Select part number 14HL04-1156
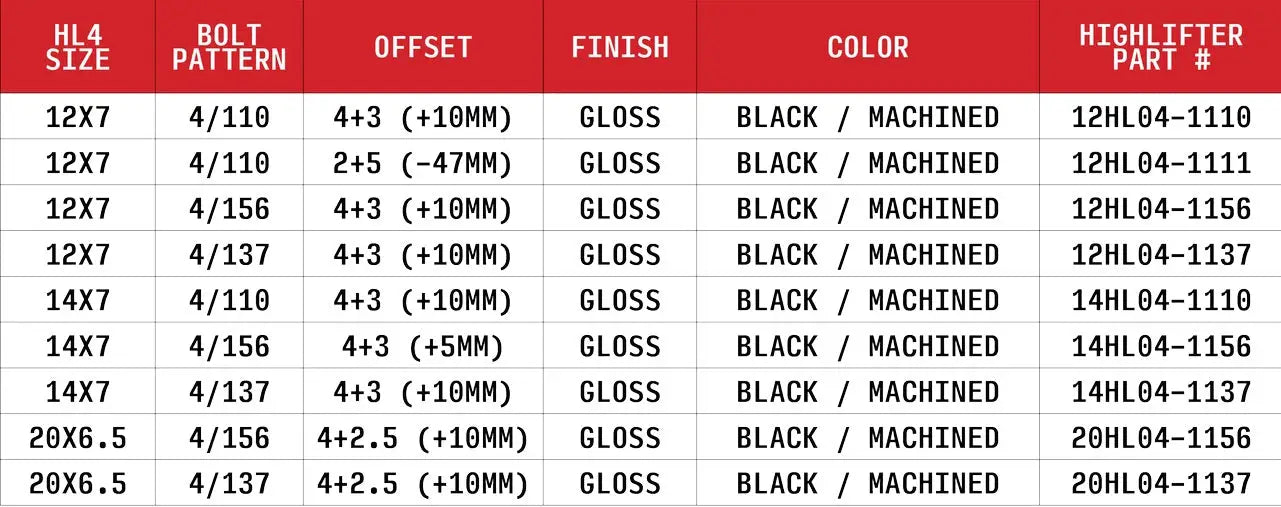Image resolution: width=1281 pixels, height=507 pixels. point(1161,346)
